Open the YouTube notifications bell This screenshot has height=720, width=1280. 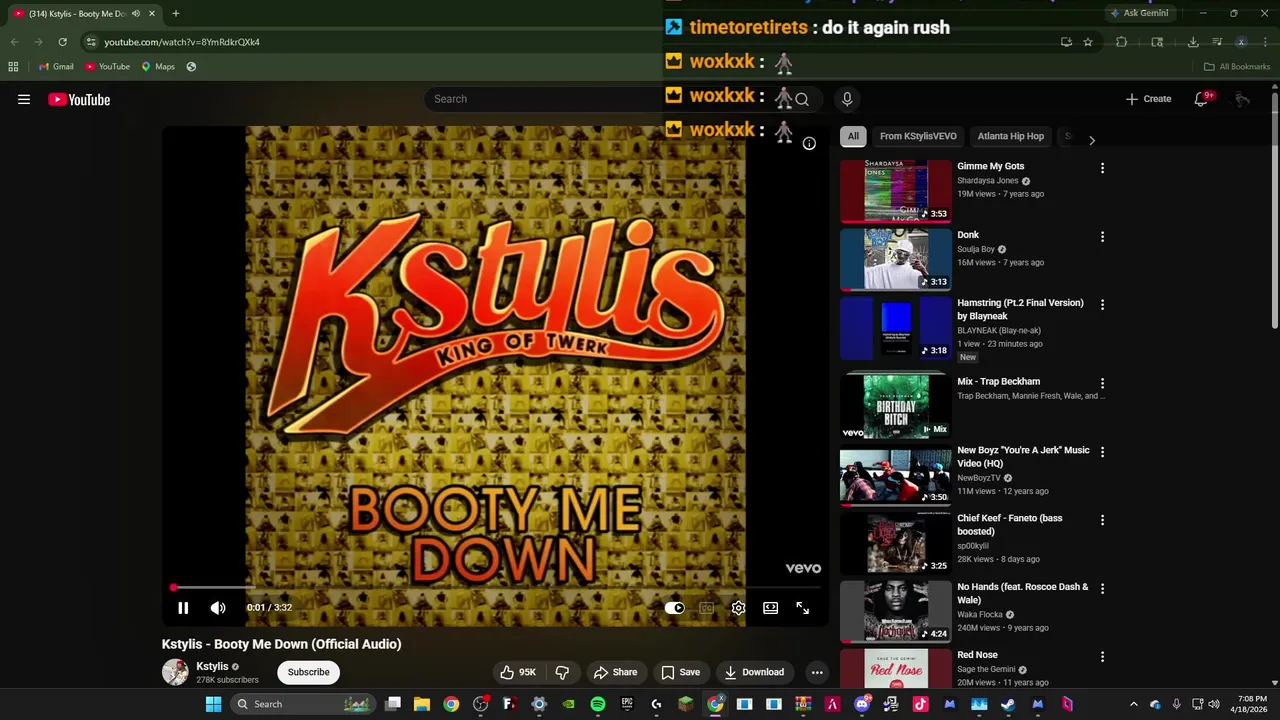[1202, 99]
